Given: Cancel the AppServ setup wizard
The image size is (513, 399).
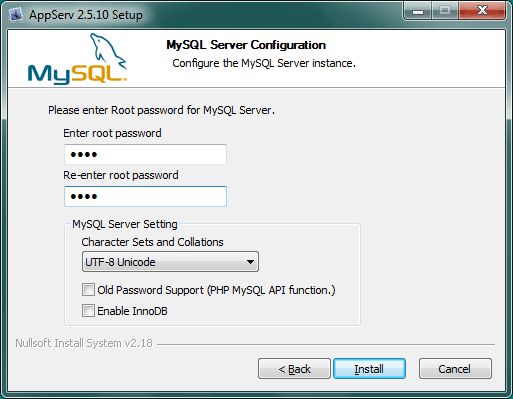Looking at the screenshot, I should (x=455, y=369).
